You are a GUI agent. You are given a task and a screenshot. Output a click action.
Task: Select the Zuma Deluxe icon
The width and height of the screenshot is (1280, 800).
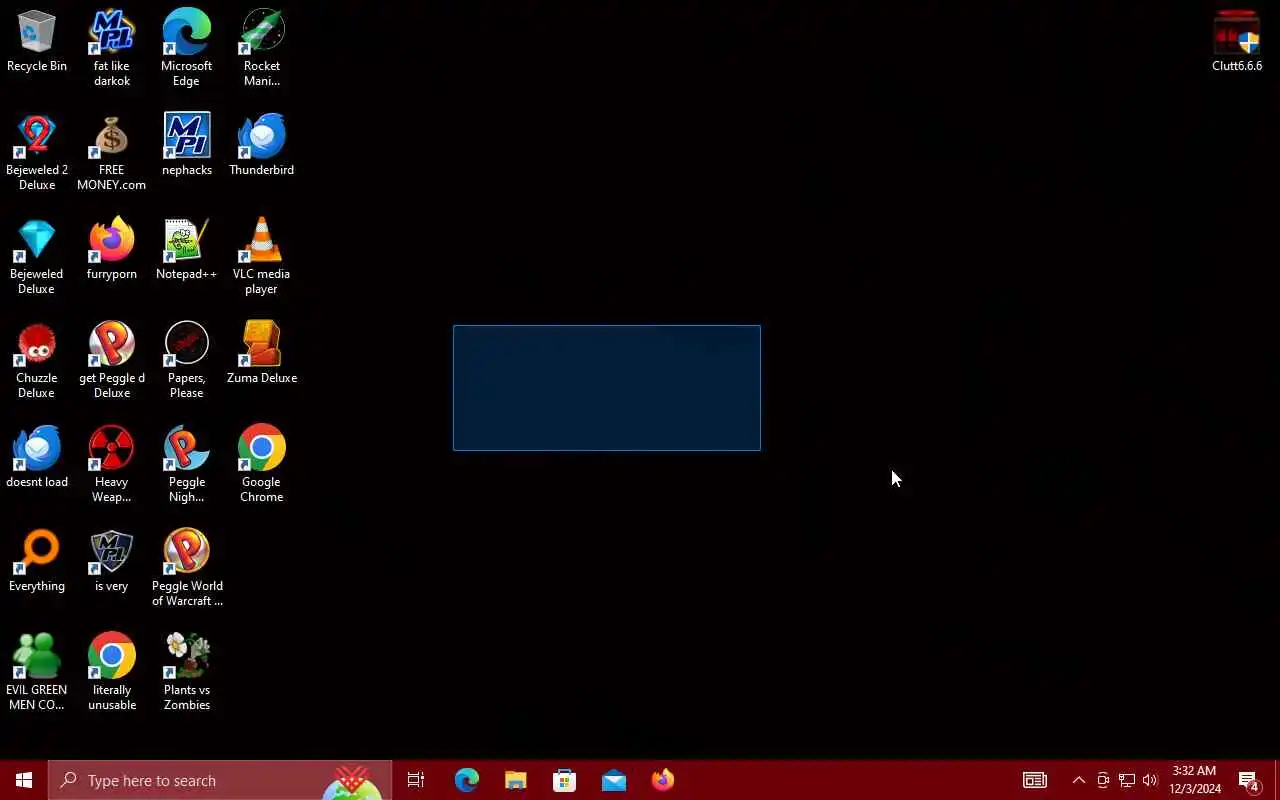pyautogui.click(x=262, y=353)
